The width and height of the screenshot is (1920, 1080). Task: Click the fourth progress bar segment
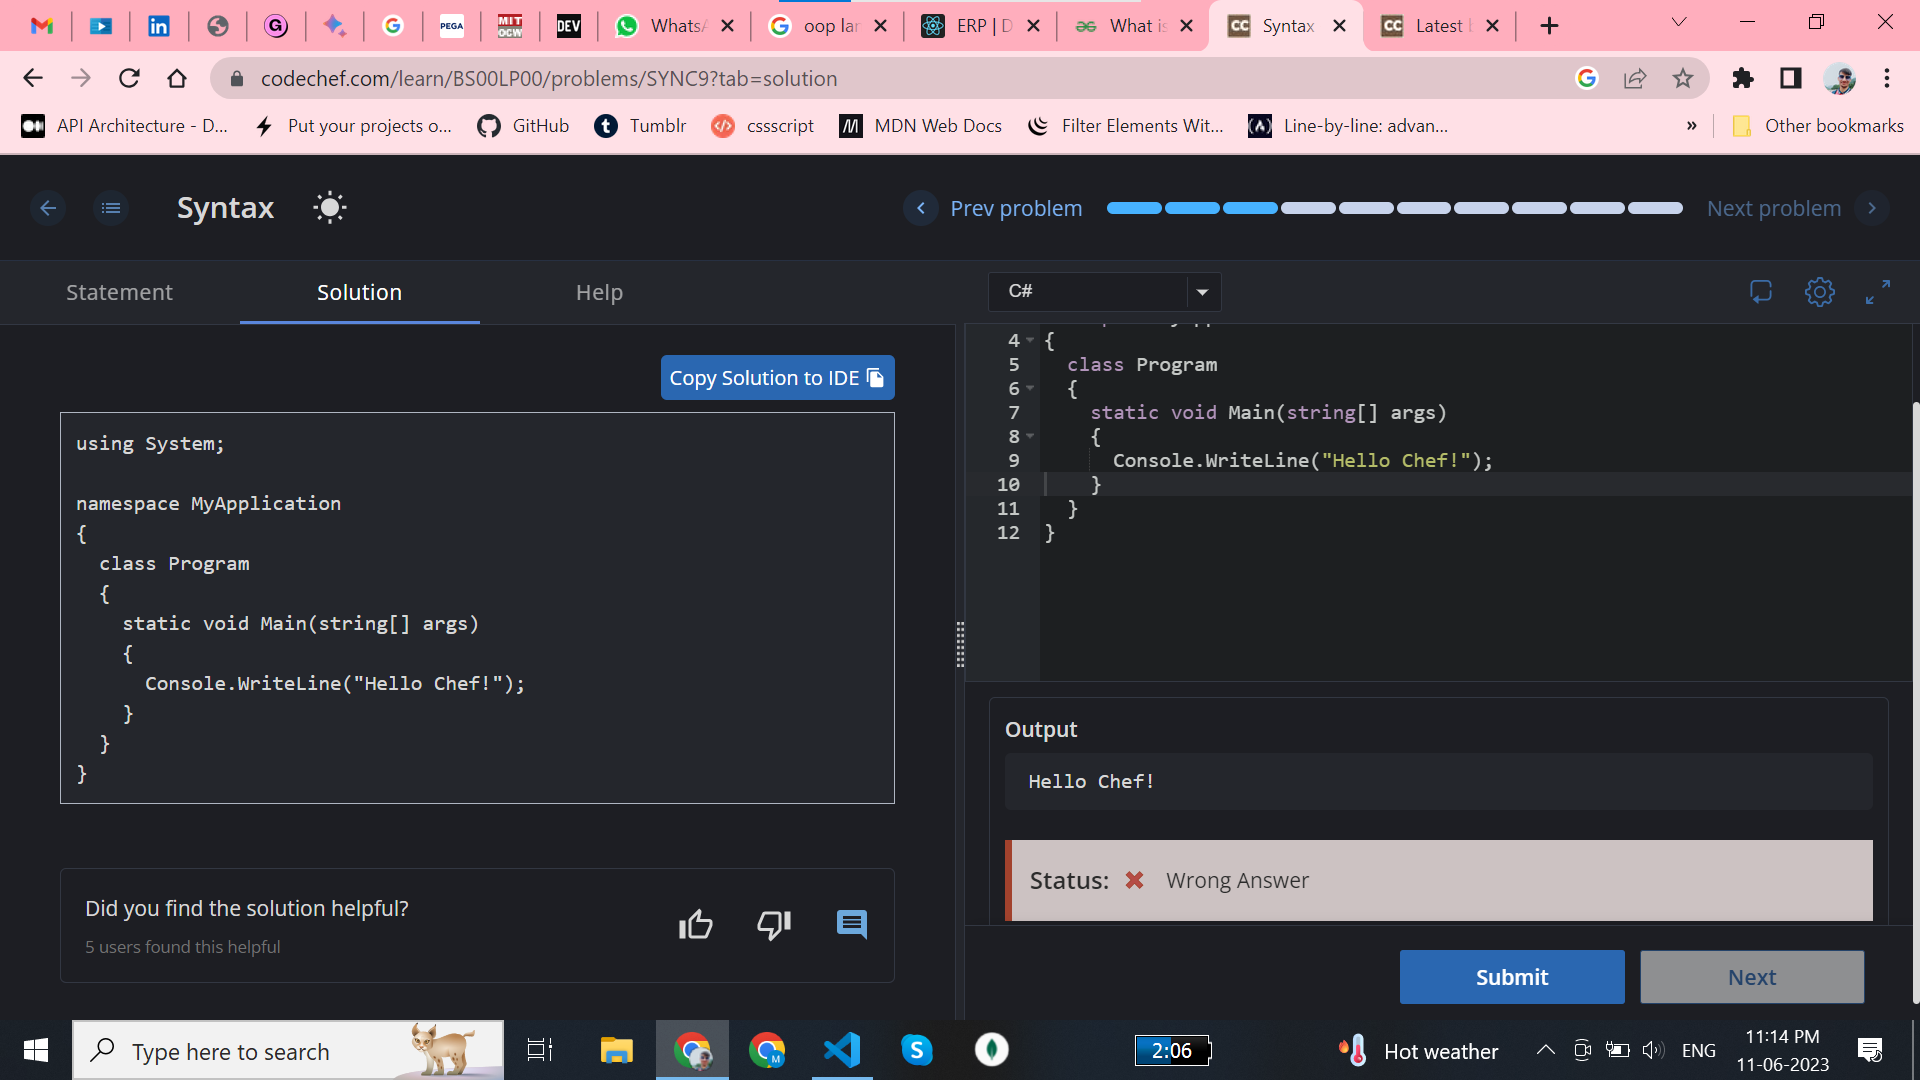click(x=1308, y=208)
